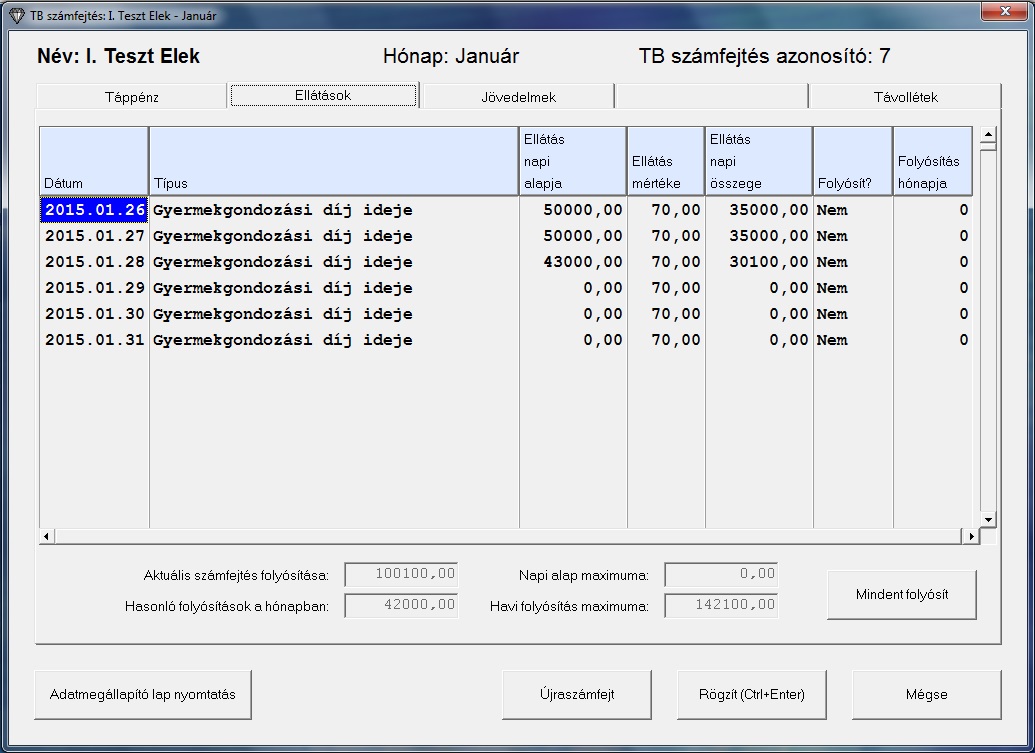Click the Aktuális számfejtés folyósítása field
This screenshot has width=1035, height=753.
(401, 574)
